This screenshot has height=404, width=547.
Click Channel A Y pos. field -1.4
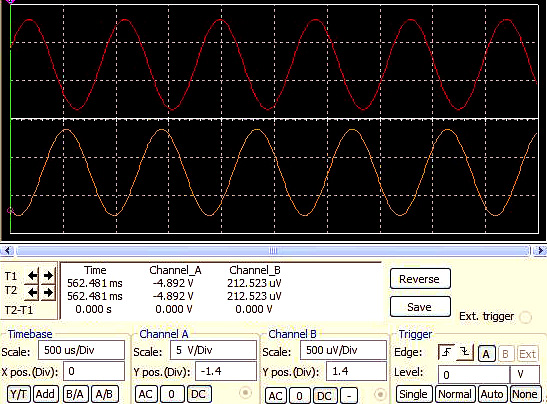click(226, 371)
